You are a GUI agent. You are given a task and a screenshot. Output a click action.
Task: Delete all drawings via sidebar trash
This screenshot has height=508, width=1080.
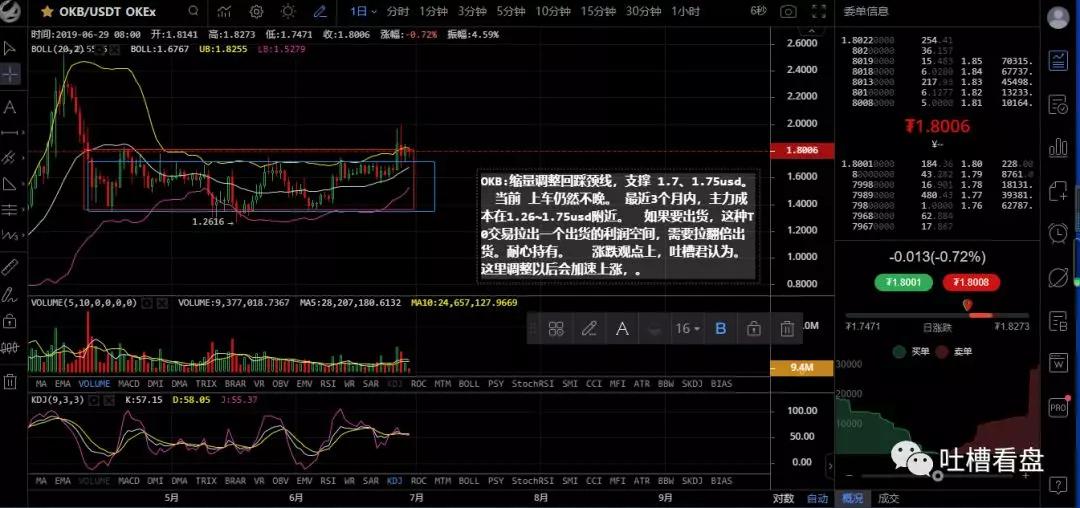(x=10, y=381)
